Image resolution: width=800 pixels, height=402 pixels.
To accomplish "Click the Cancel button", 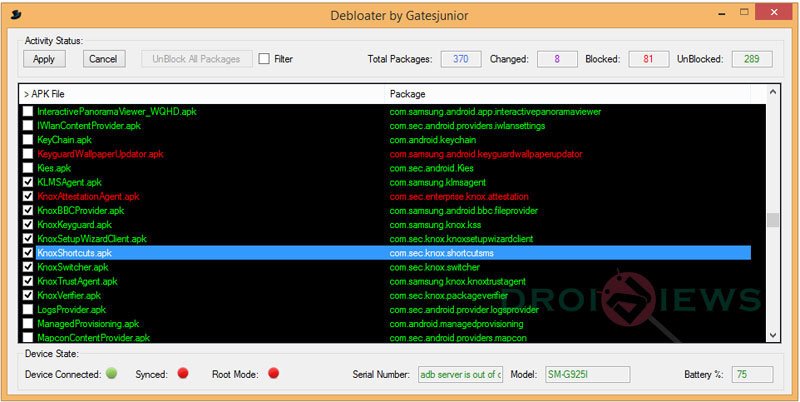I will coord(103,59).
